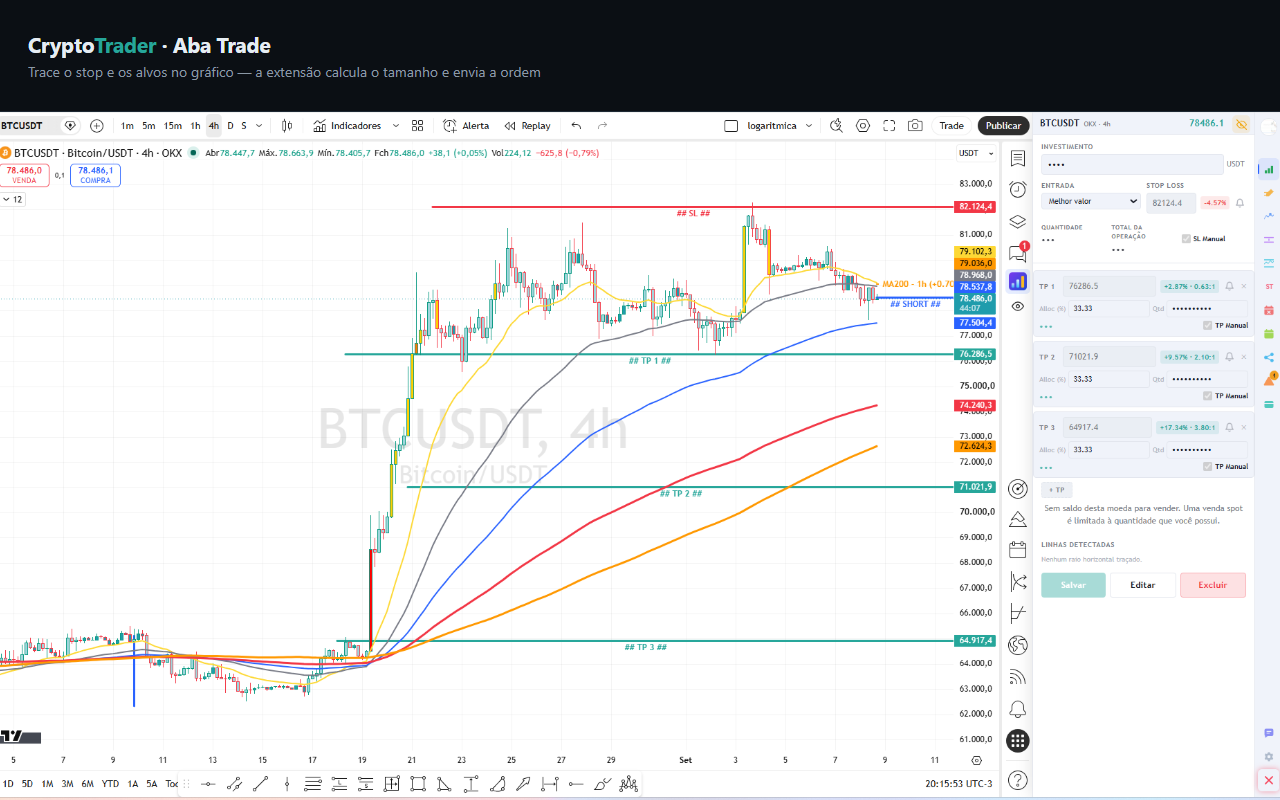Toggle TP Manual checkbox for TP 1
The width and height of the screenshot is (1280, 800).
pos(1207,325)
